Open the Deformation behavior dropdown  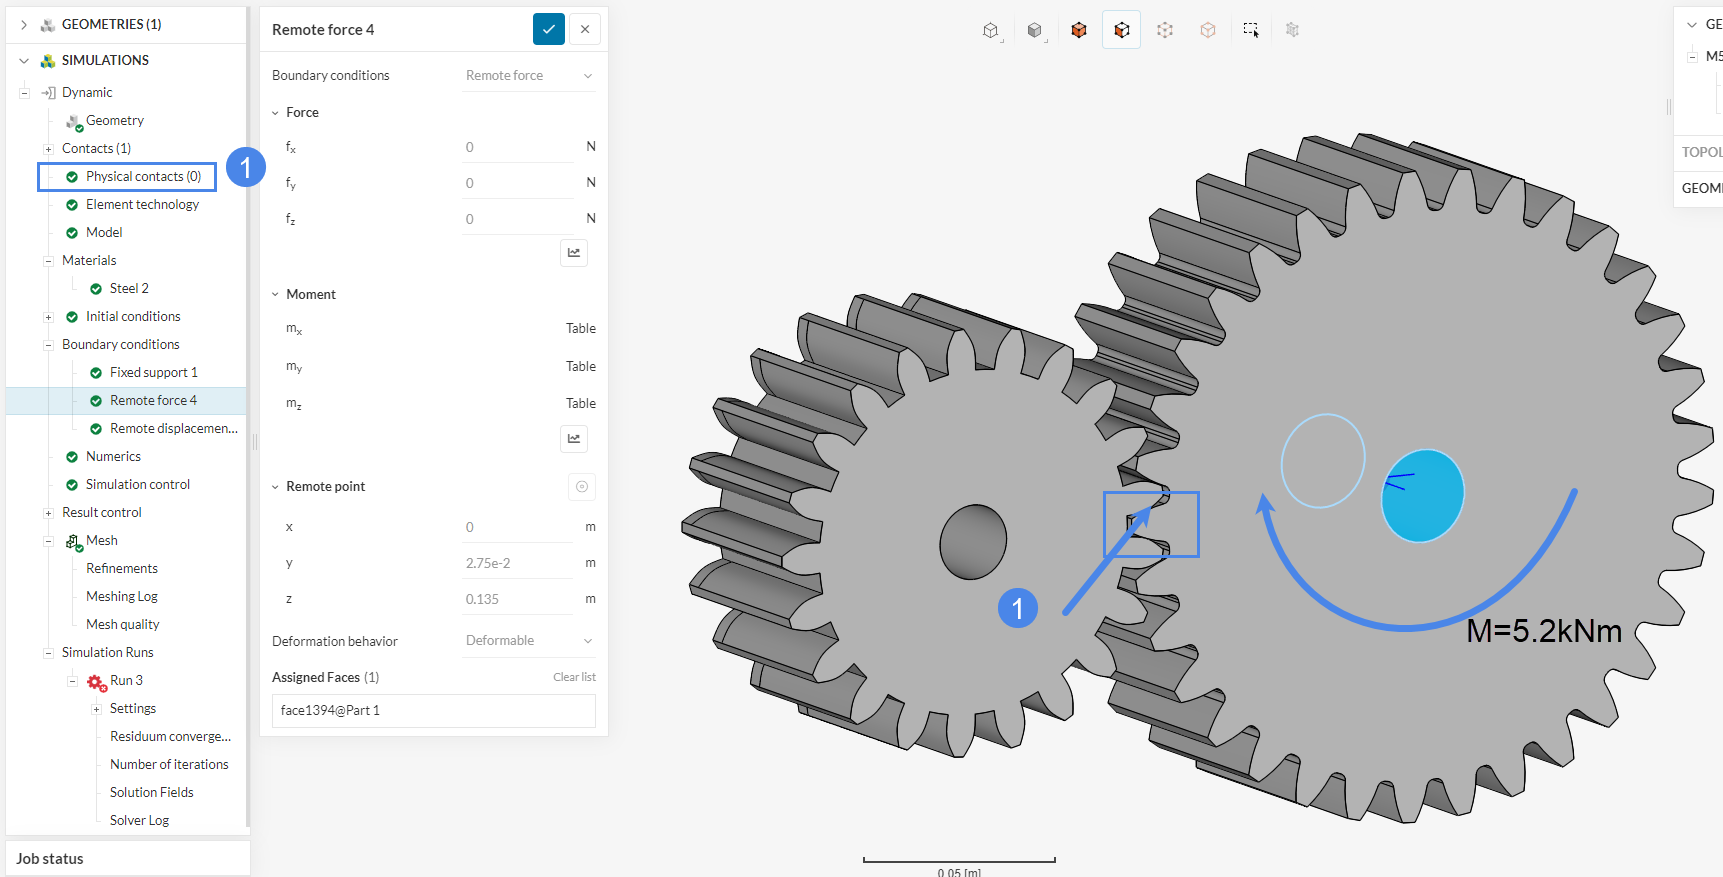point(528,641)
